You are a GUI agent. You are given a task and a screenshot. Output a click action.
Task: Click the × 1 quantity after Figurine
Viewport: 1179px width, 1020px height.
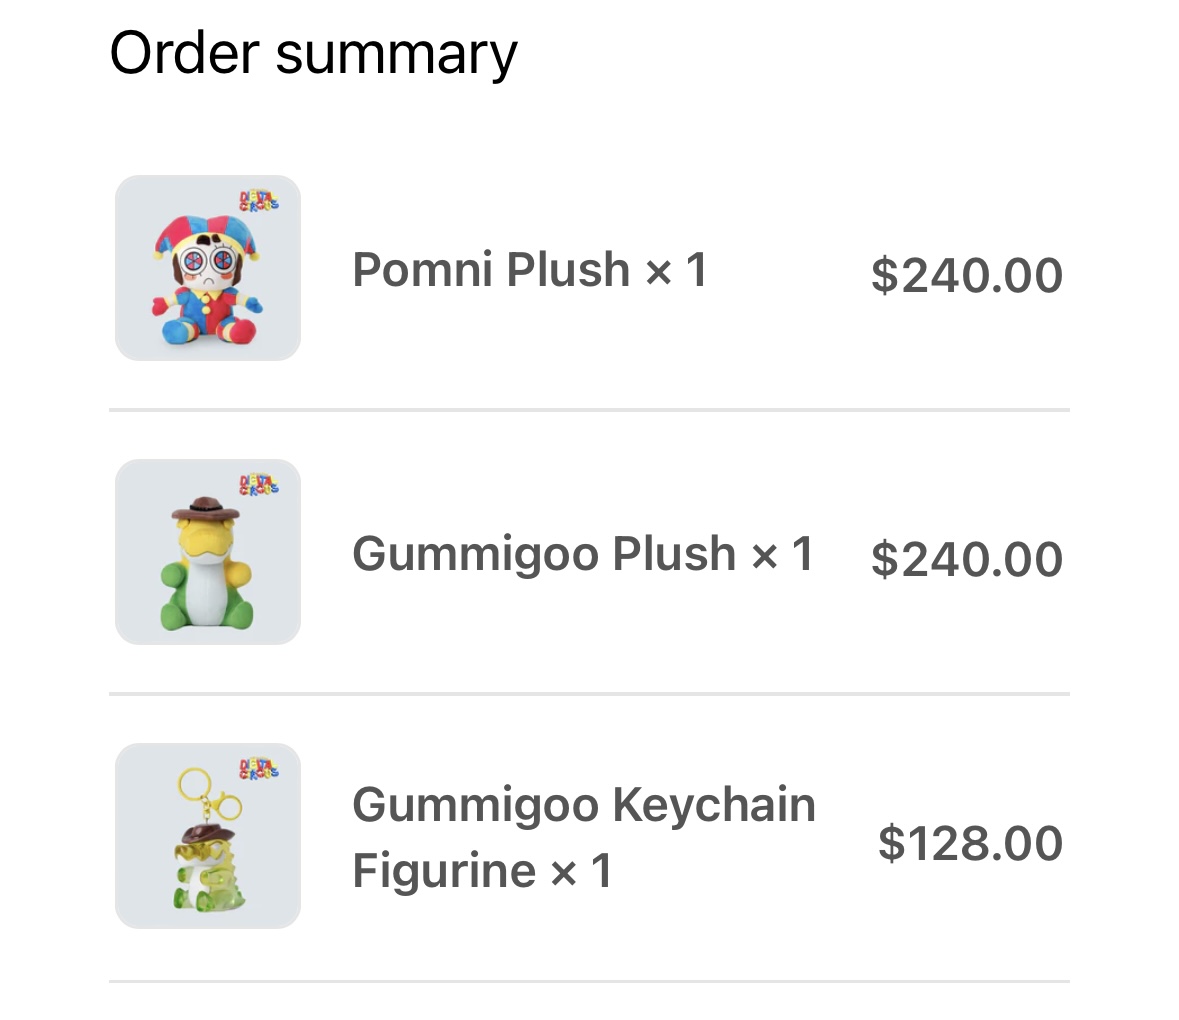point(580,871)
